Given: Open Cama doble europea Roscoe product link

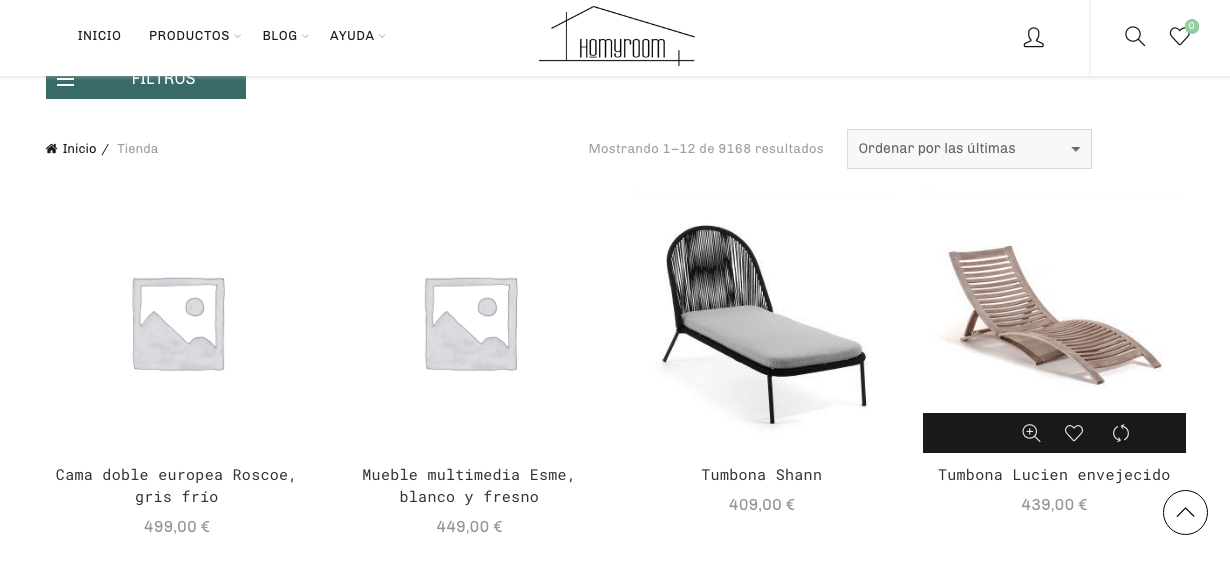Looking at the screenshot, I should pos(177,486).
